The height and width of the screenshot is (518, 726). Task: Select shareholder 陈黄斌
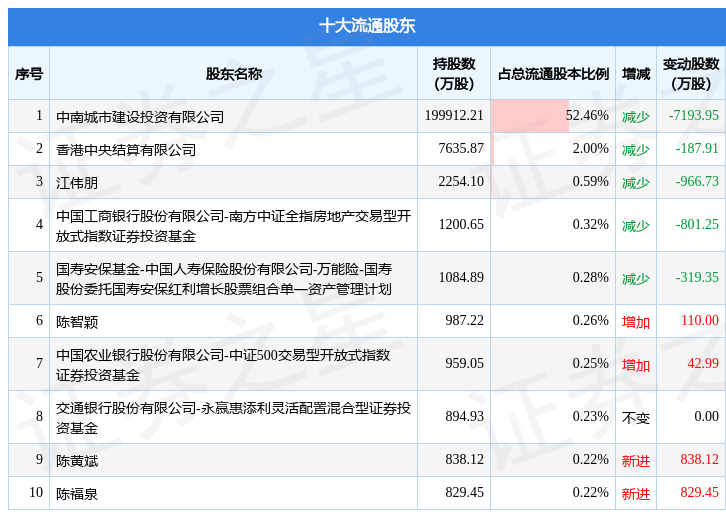coord(77,461)
